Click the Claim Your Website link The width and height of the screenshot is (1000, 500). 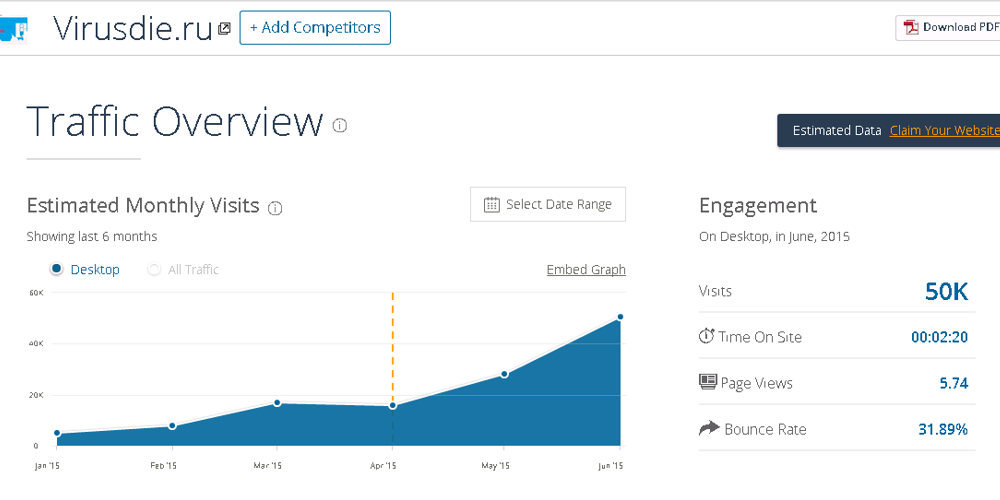pyautogui.click(x=943, y=130)
